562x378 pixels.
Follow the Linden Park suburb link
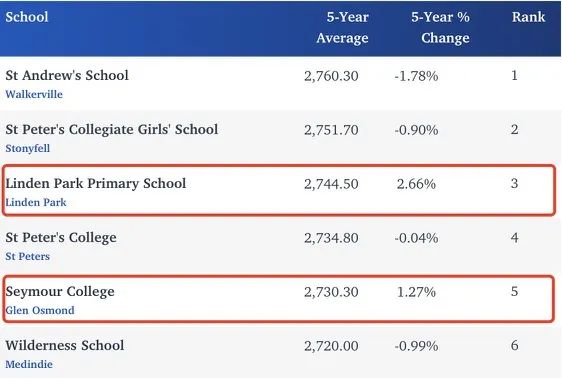[x=36, y=202]
